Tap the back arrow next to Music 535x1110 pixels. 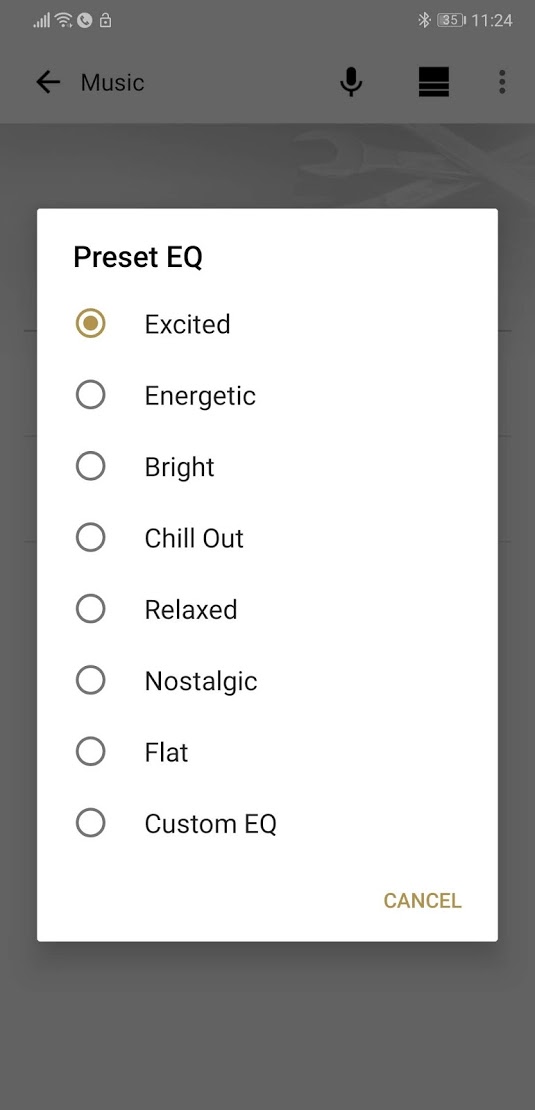point(48,83)
